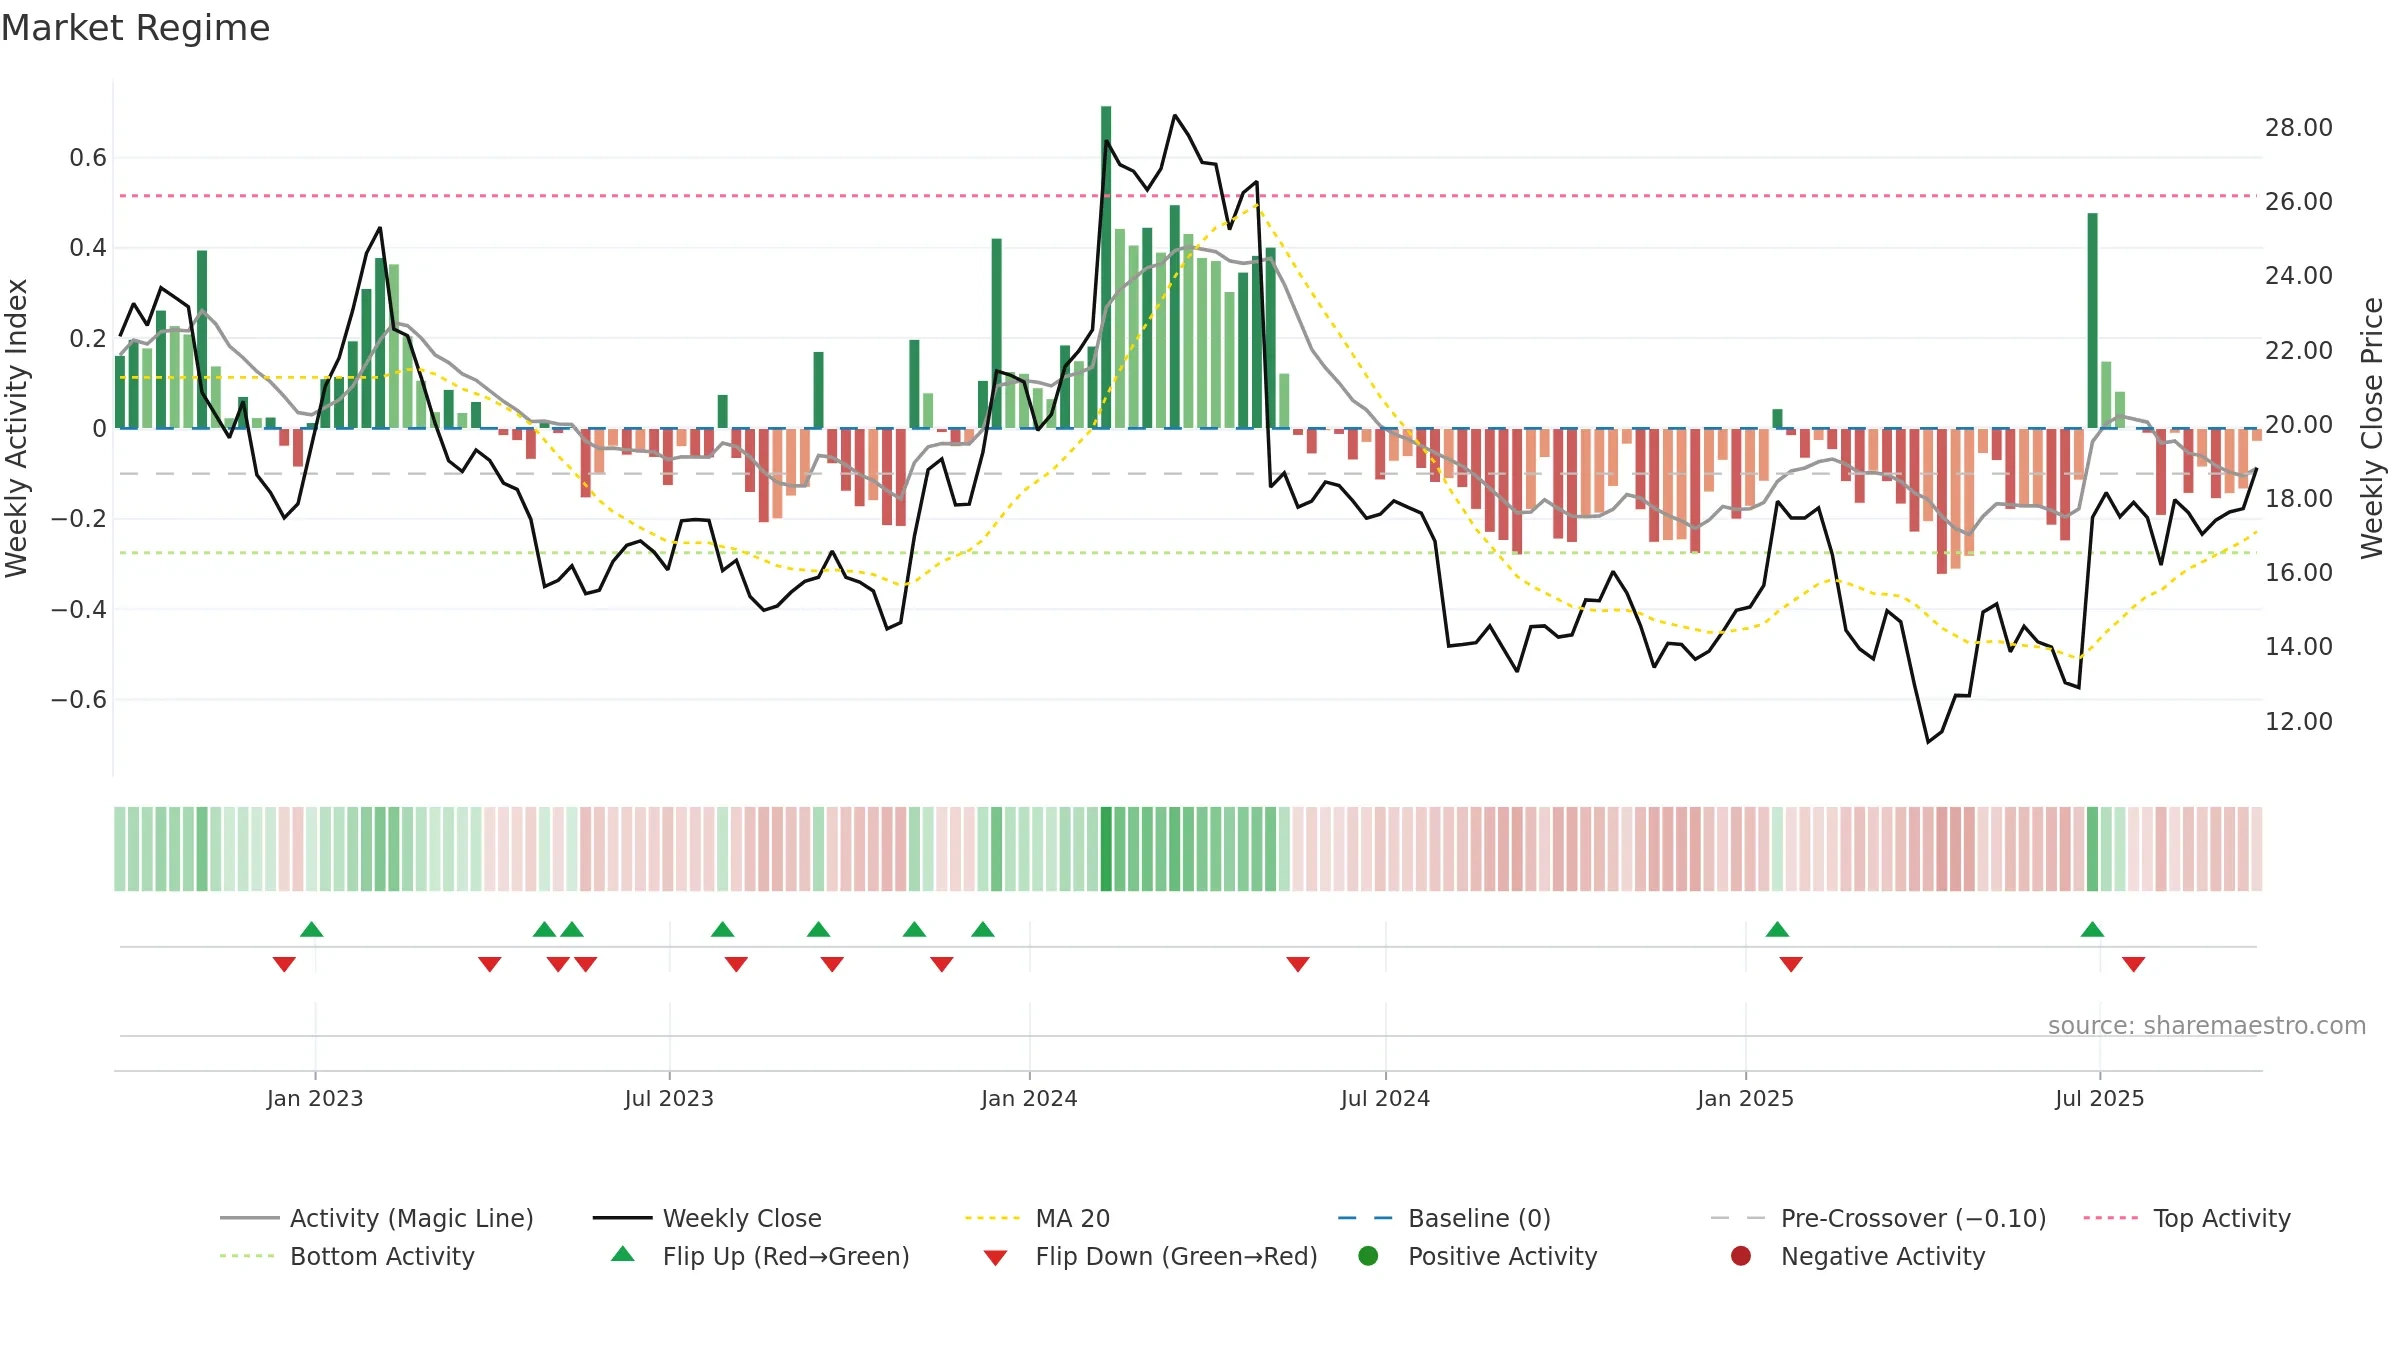Image resolution: width=2400 pixels, height=1350 pixels.
Task: Click the flip-up marker near Jan 2025
Action: click(x=1777, y=929)
